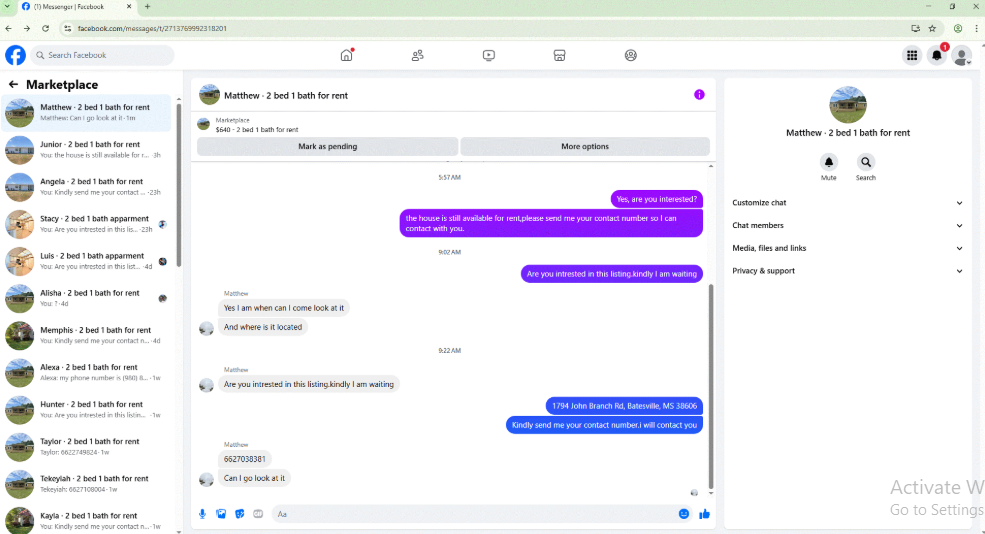Open the grid menu icon
985x534 pixels.
912,55
